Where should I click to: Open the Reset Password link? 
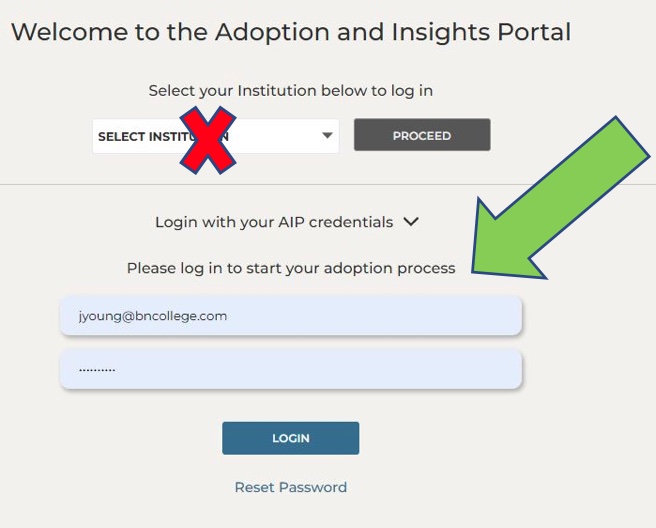pyautogui.click(x=290, y=487)
